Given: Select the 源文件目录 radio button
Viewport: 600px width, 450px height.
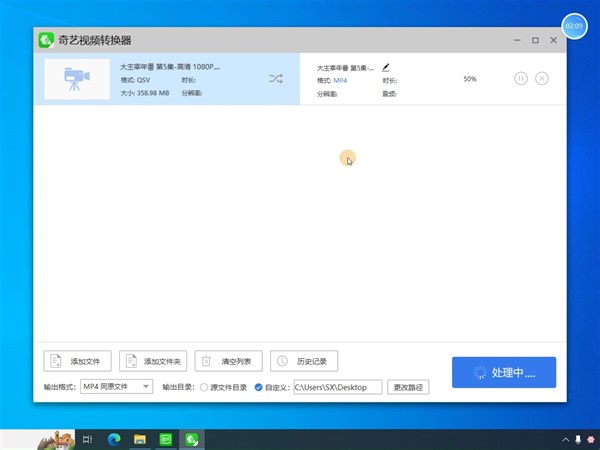Looking at the screenshot, I should (x=204, y=387).
